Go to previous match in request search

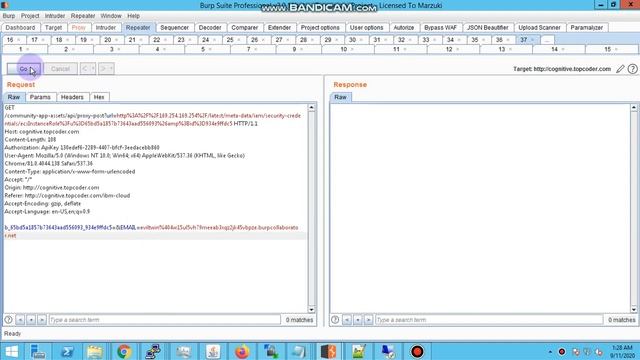click(20, 320)
